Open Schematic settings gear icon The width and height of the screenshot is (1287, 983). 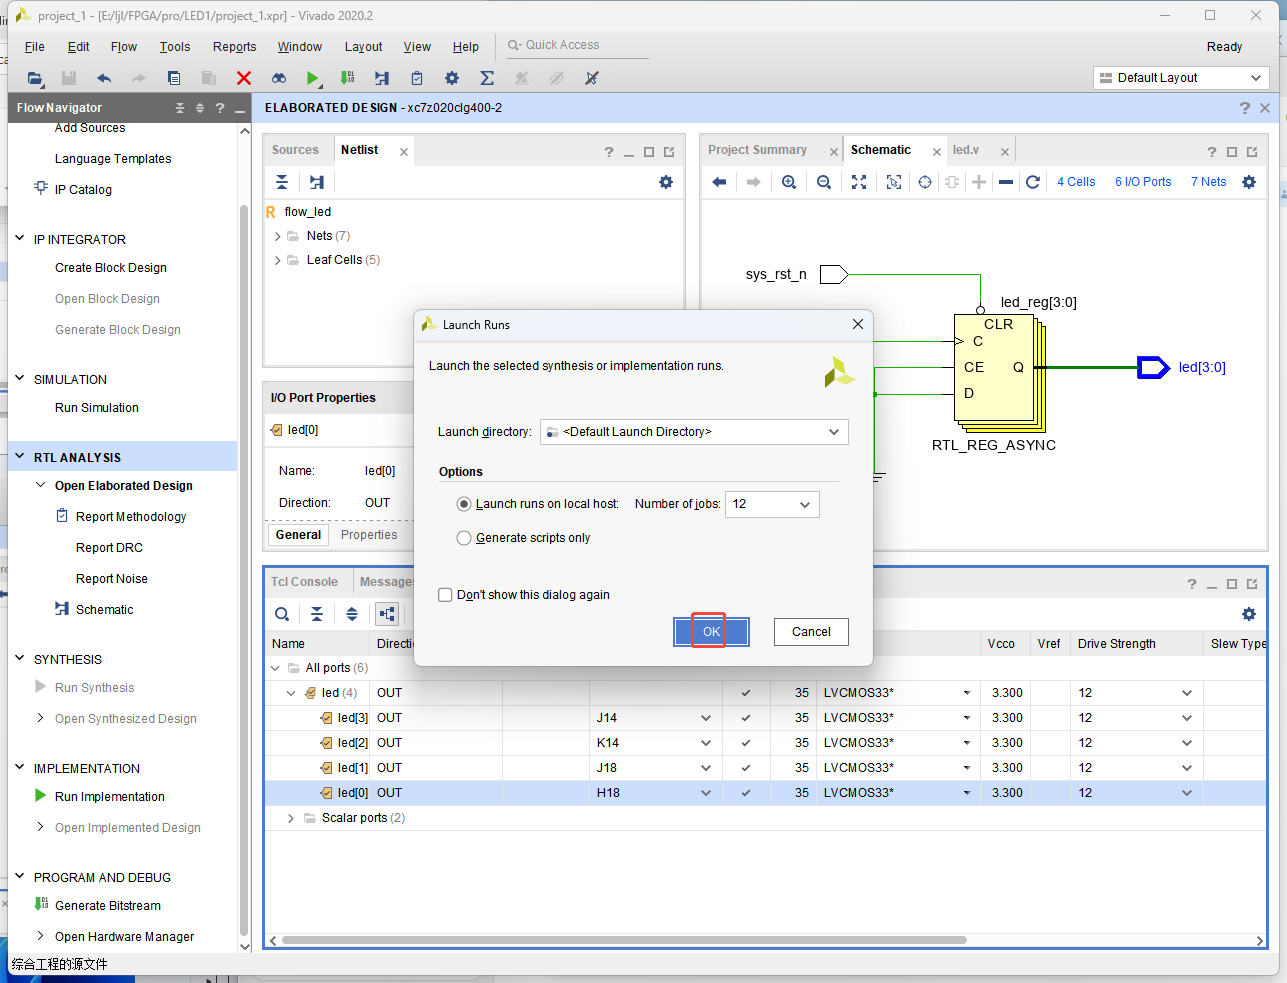(x=1249, y=182)
